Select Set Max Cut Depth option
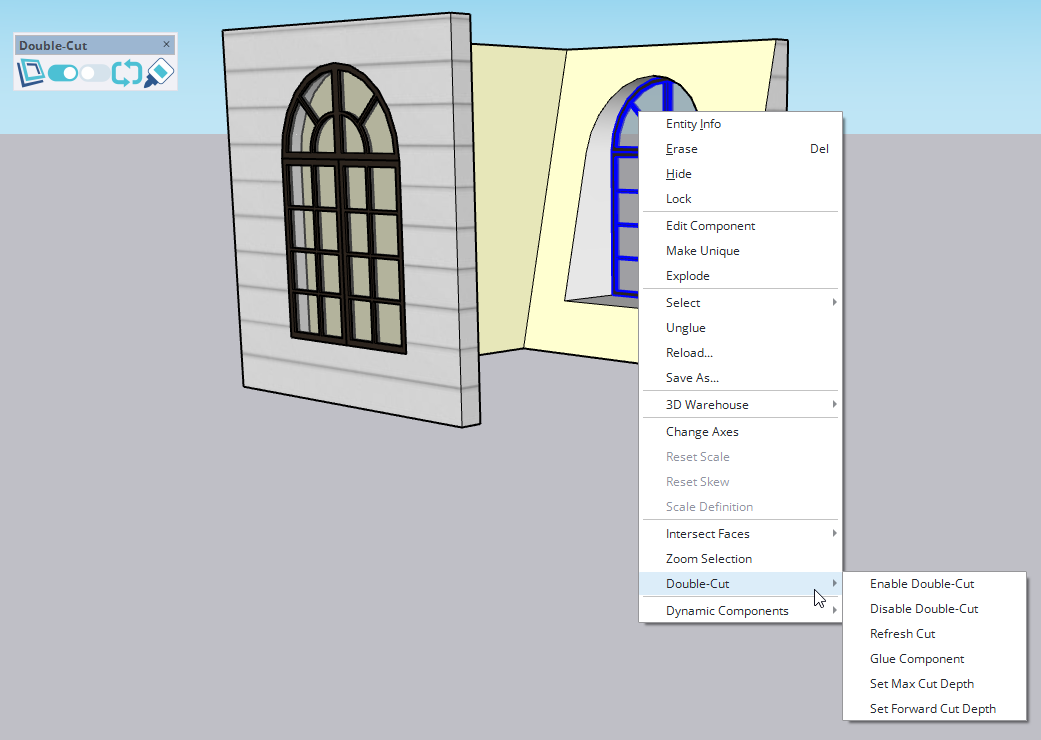 pos(921,684)
